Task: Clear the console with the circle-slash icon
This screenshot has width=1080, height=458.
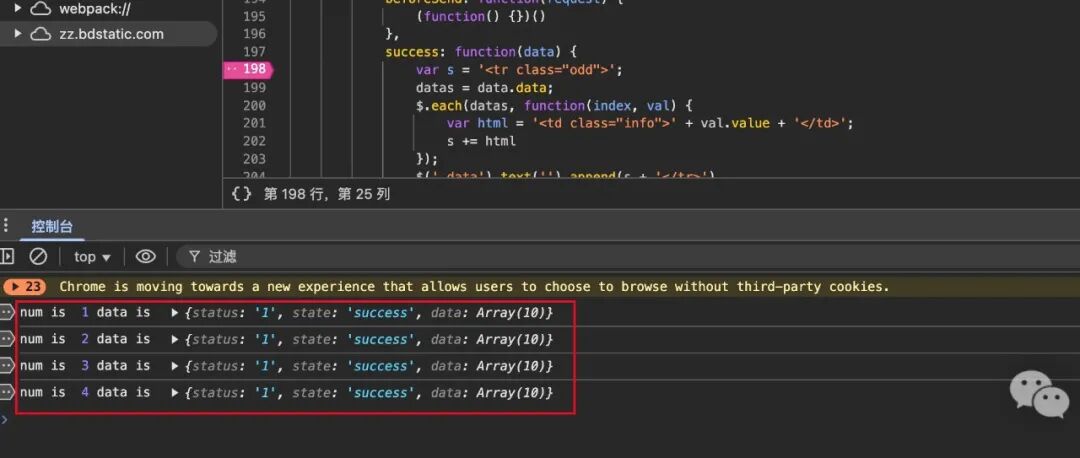Action: pos(39,257)
